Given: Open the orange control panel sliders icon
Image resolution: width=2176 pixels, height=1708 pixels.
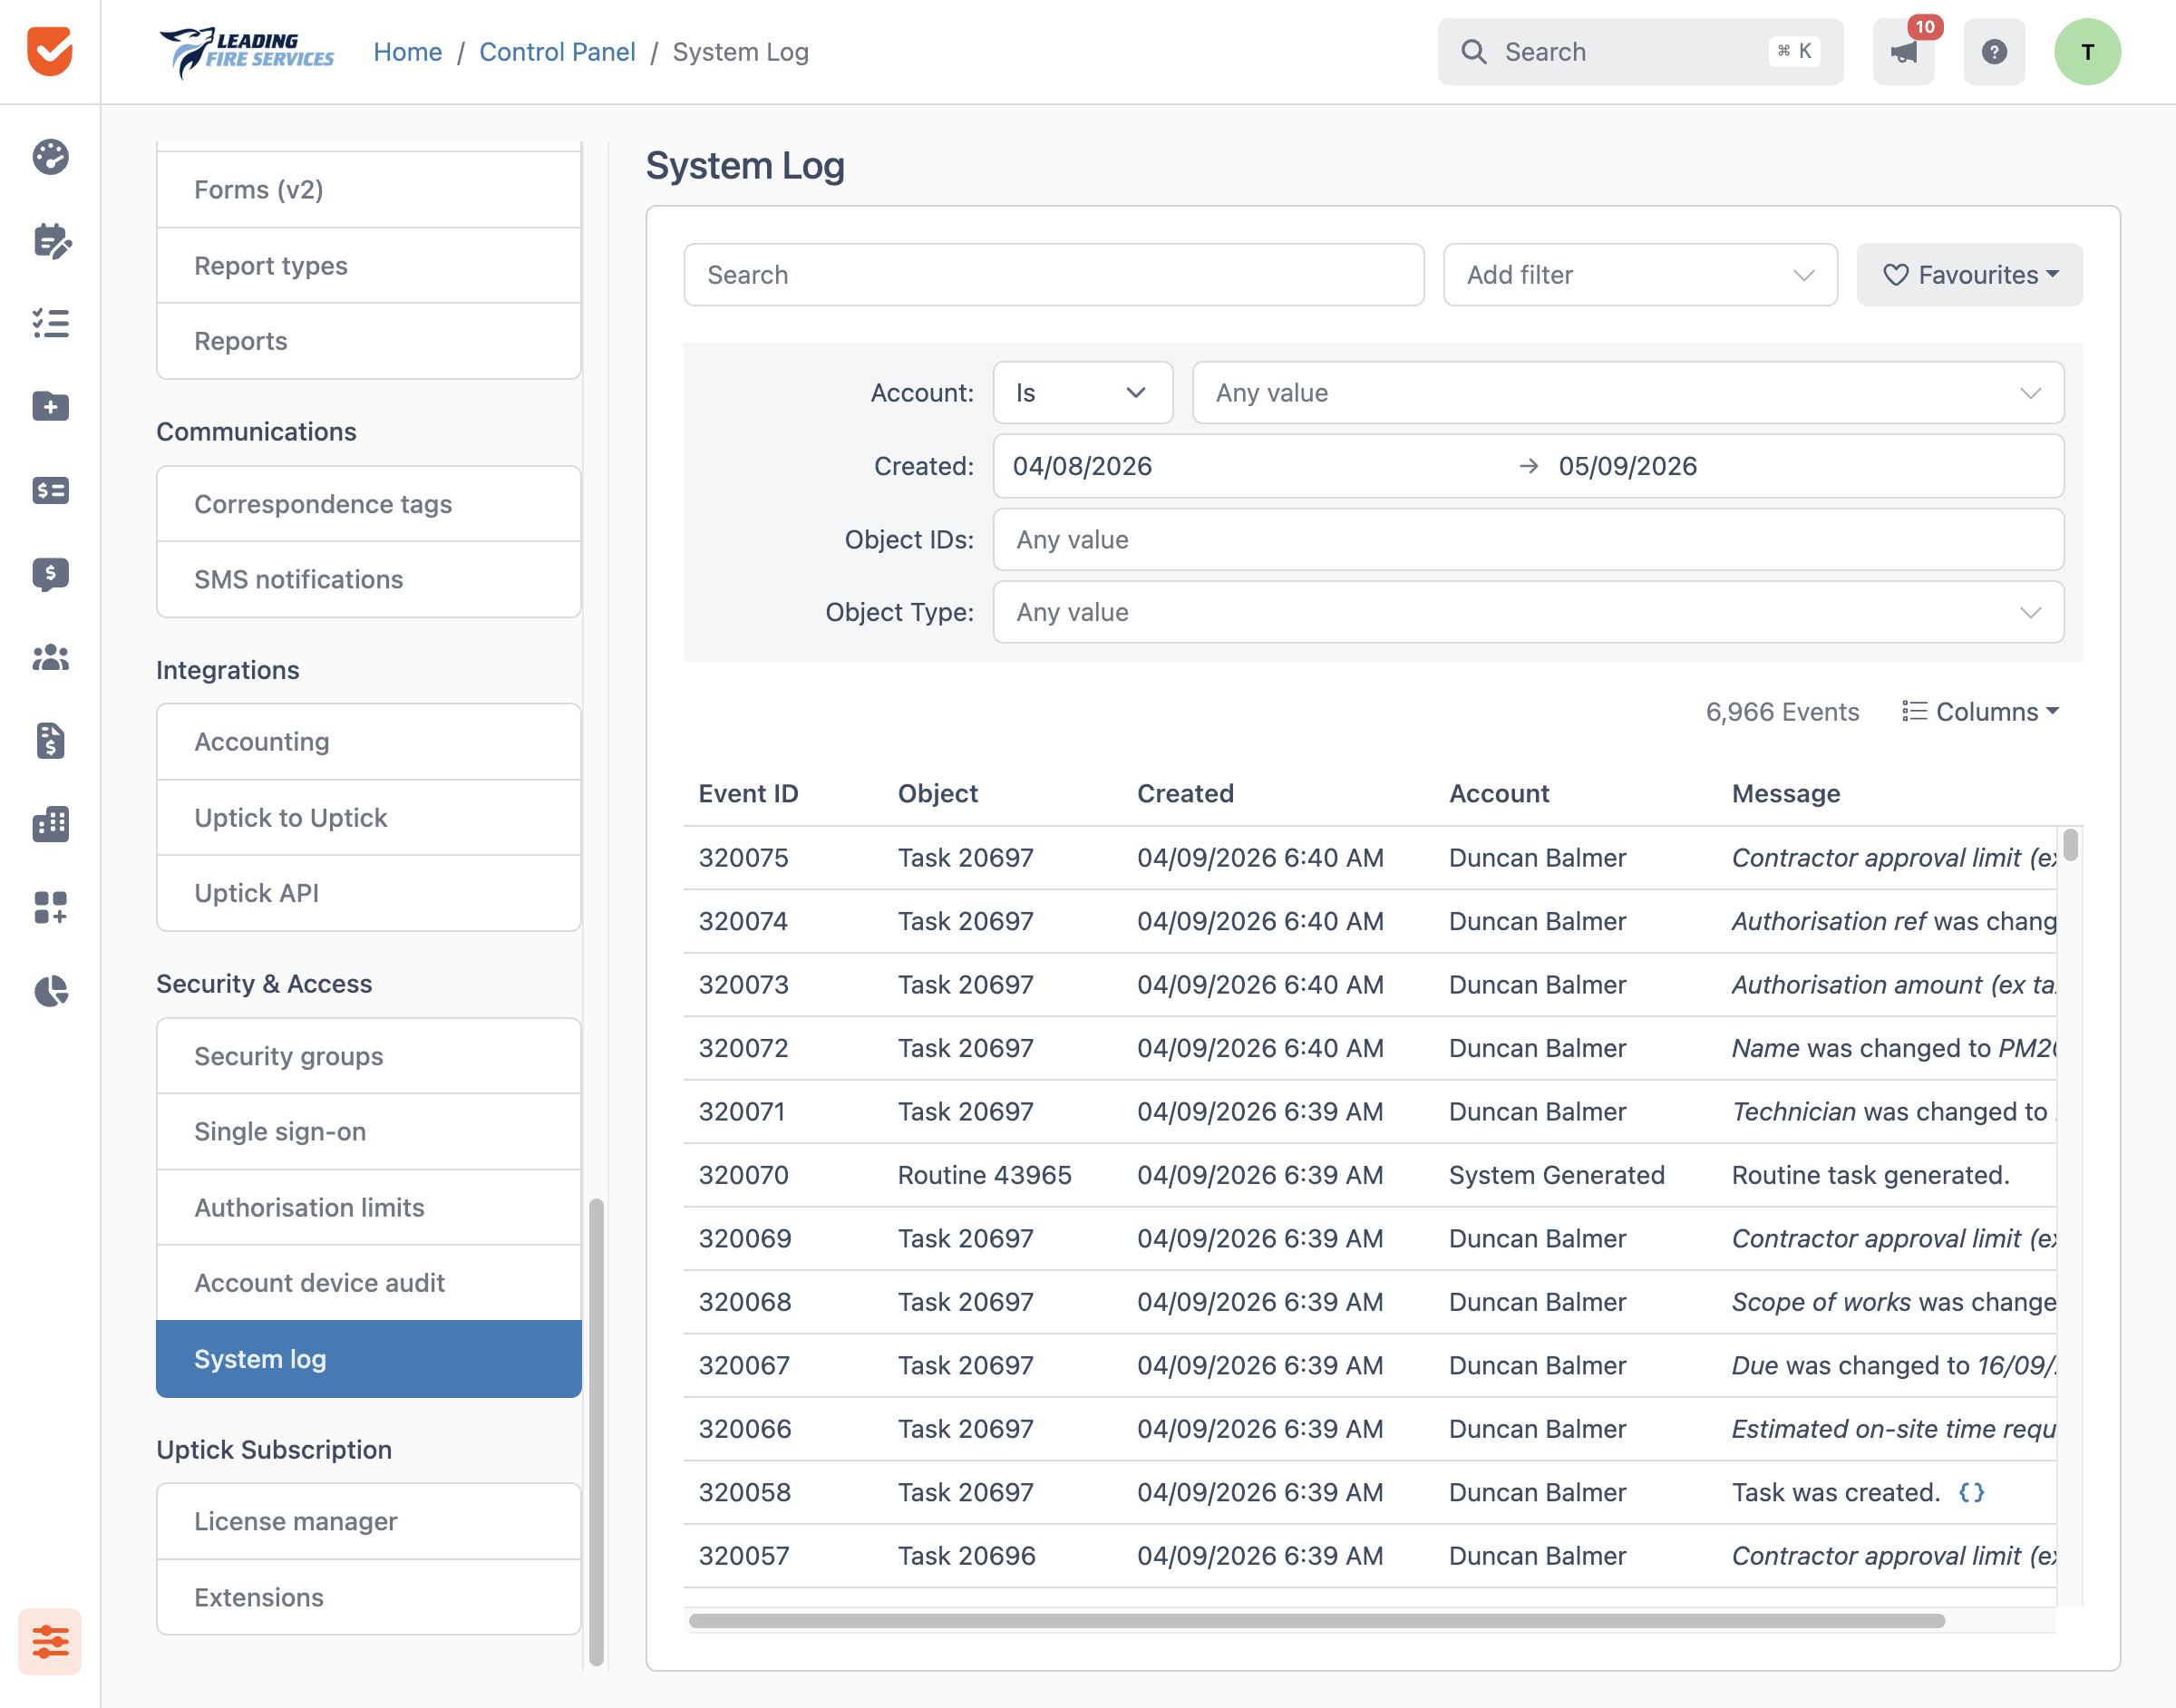Looking at the screenshot, I should click(50, 1641).
